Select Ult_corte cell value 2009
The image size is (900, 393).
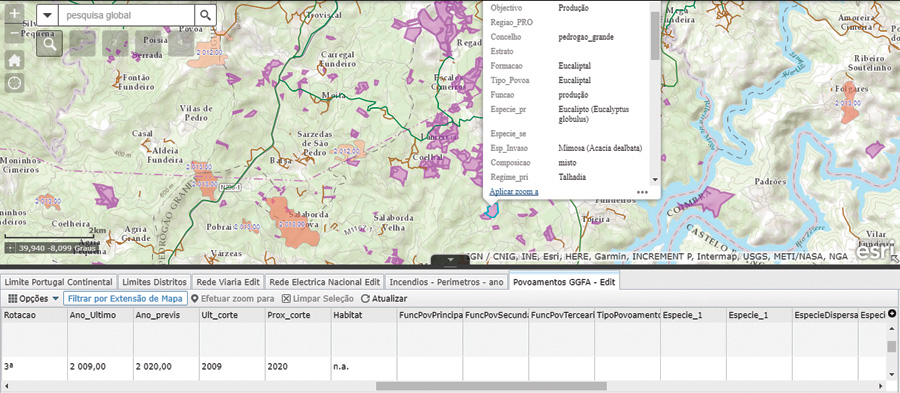point(231,367)
